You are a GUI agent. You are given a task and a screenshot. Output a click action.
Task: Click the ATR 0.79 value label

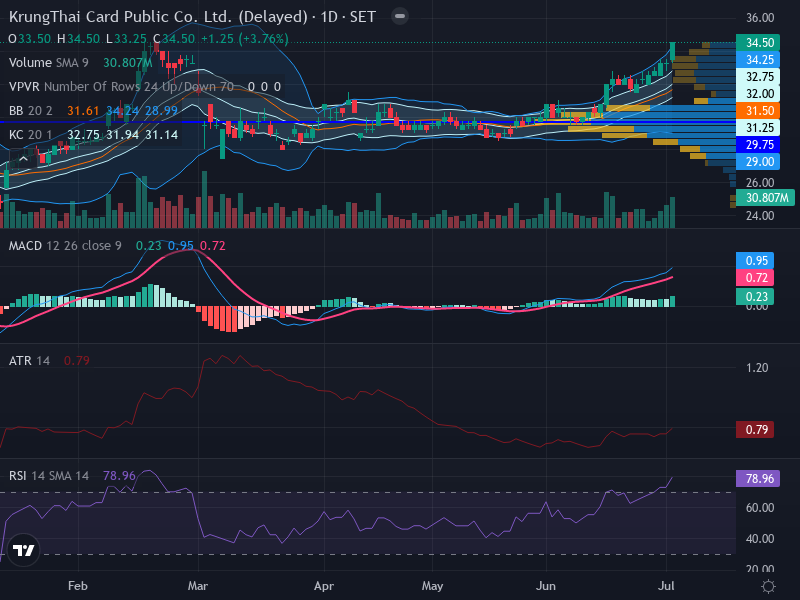coord(755,430)
